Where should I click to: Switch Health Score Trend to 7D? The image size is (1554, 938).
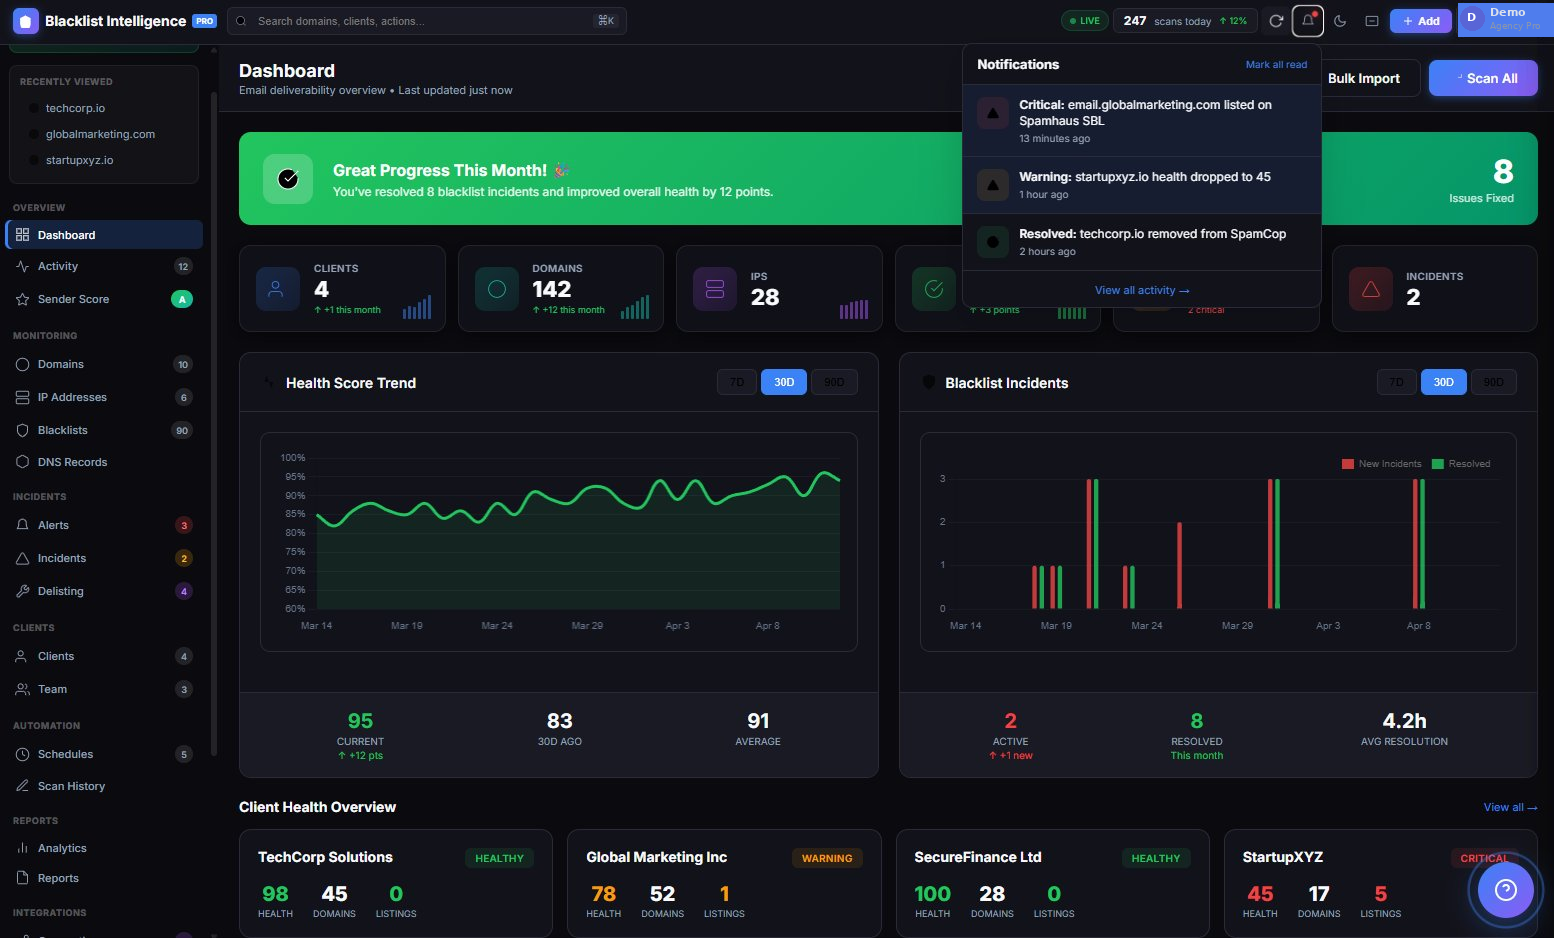(x=736, y=382)
